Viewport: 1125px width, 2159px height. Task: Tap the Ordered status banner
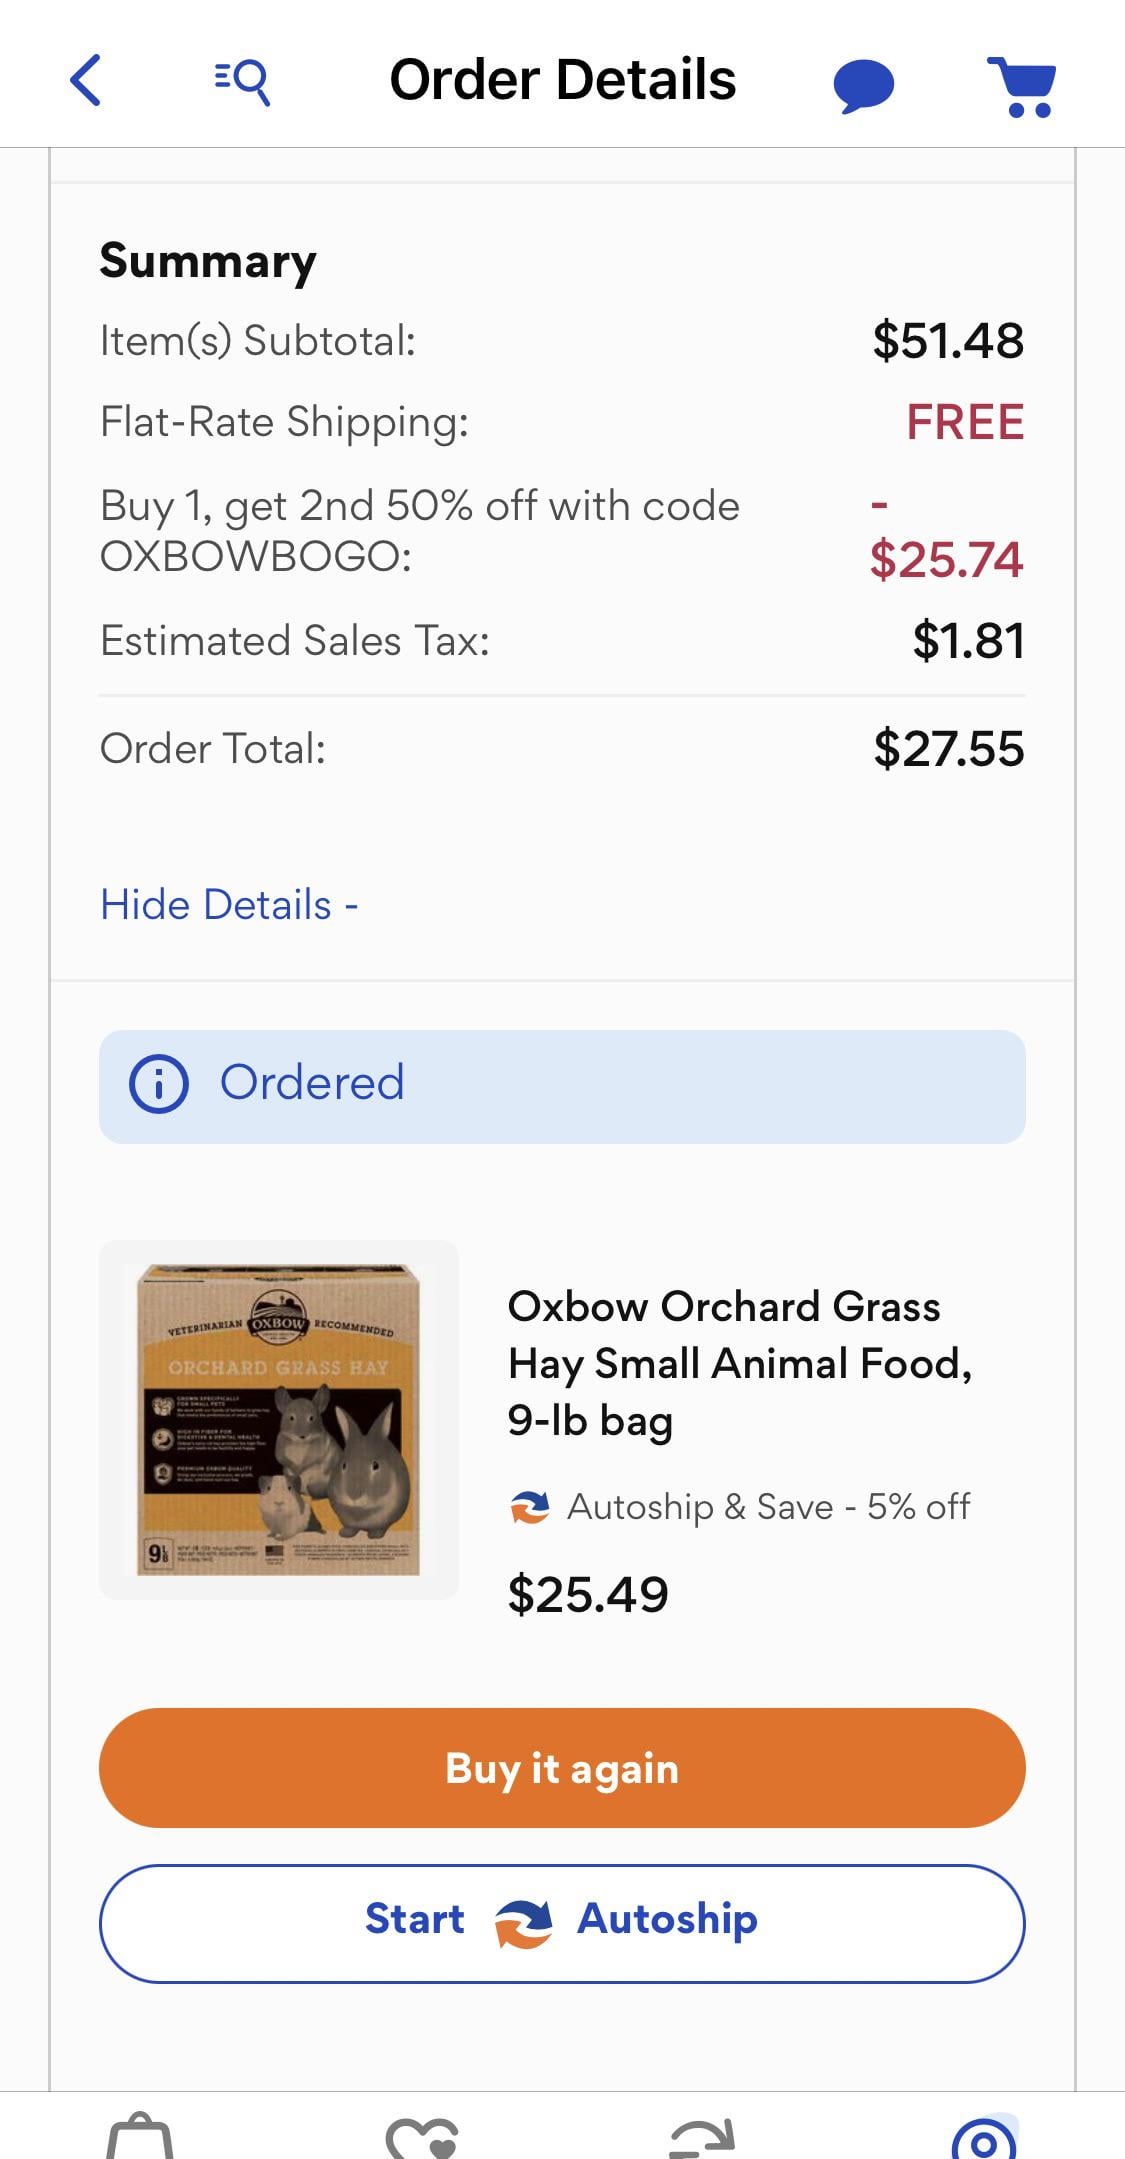(x=562, y=1086)
